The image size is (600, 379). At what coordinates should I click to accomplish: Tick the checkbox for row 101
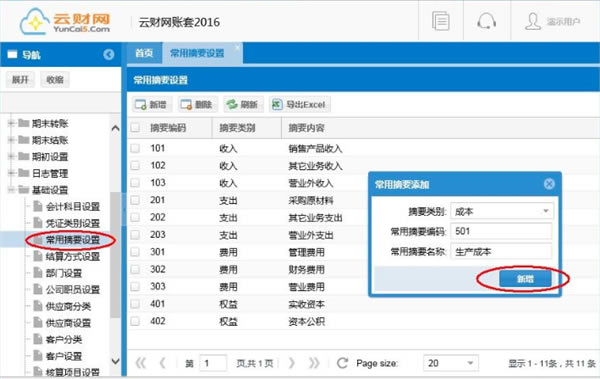[135, 148]
